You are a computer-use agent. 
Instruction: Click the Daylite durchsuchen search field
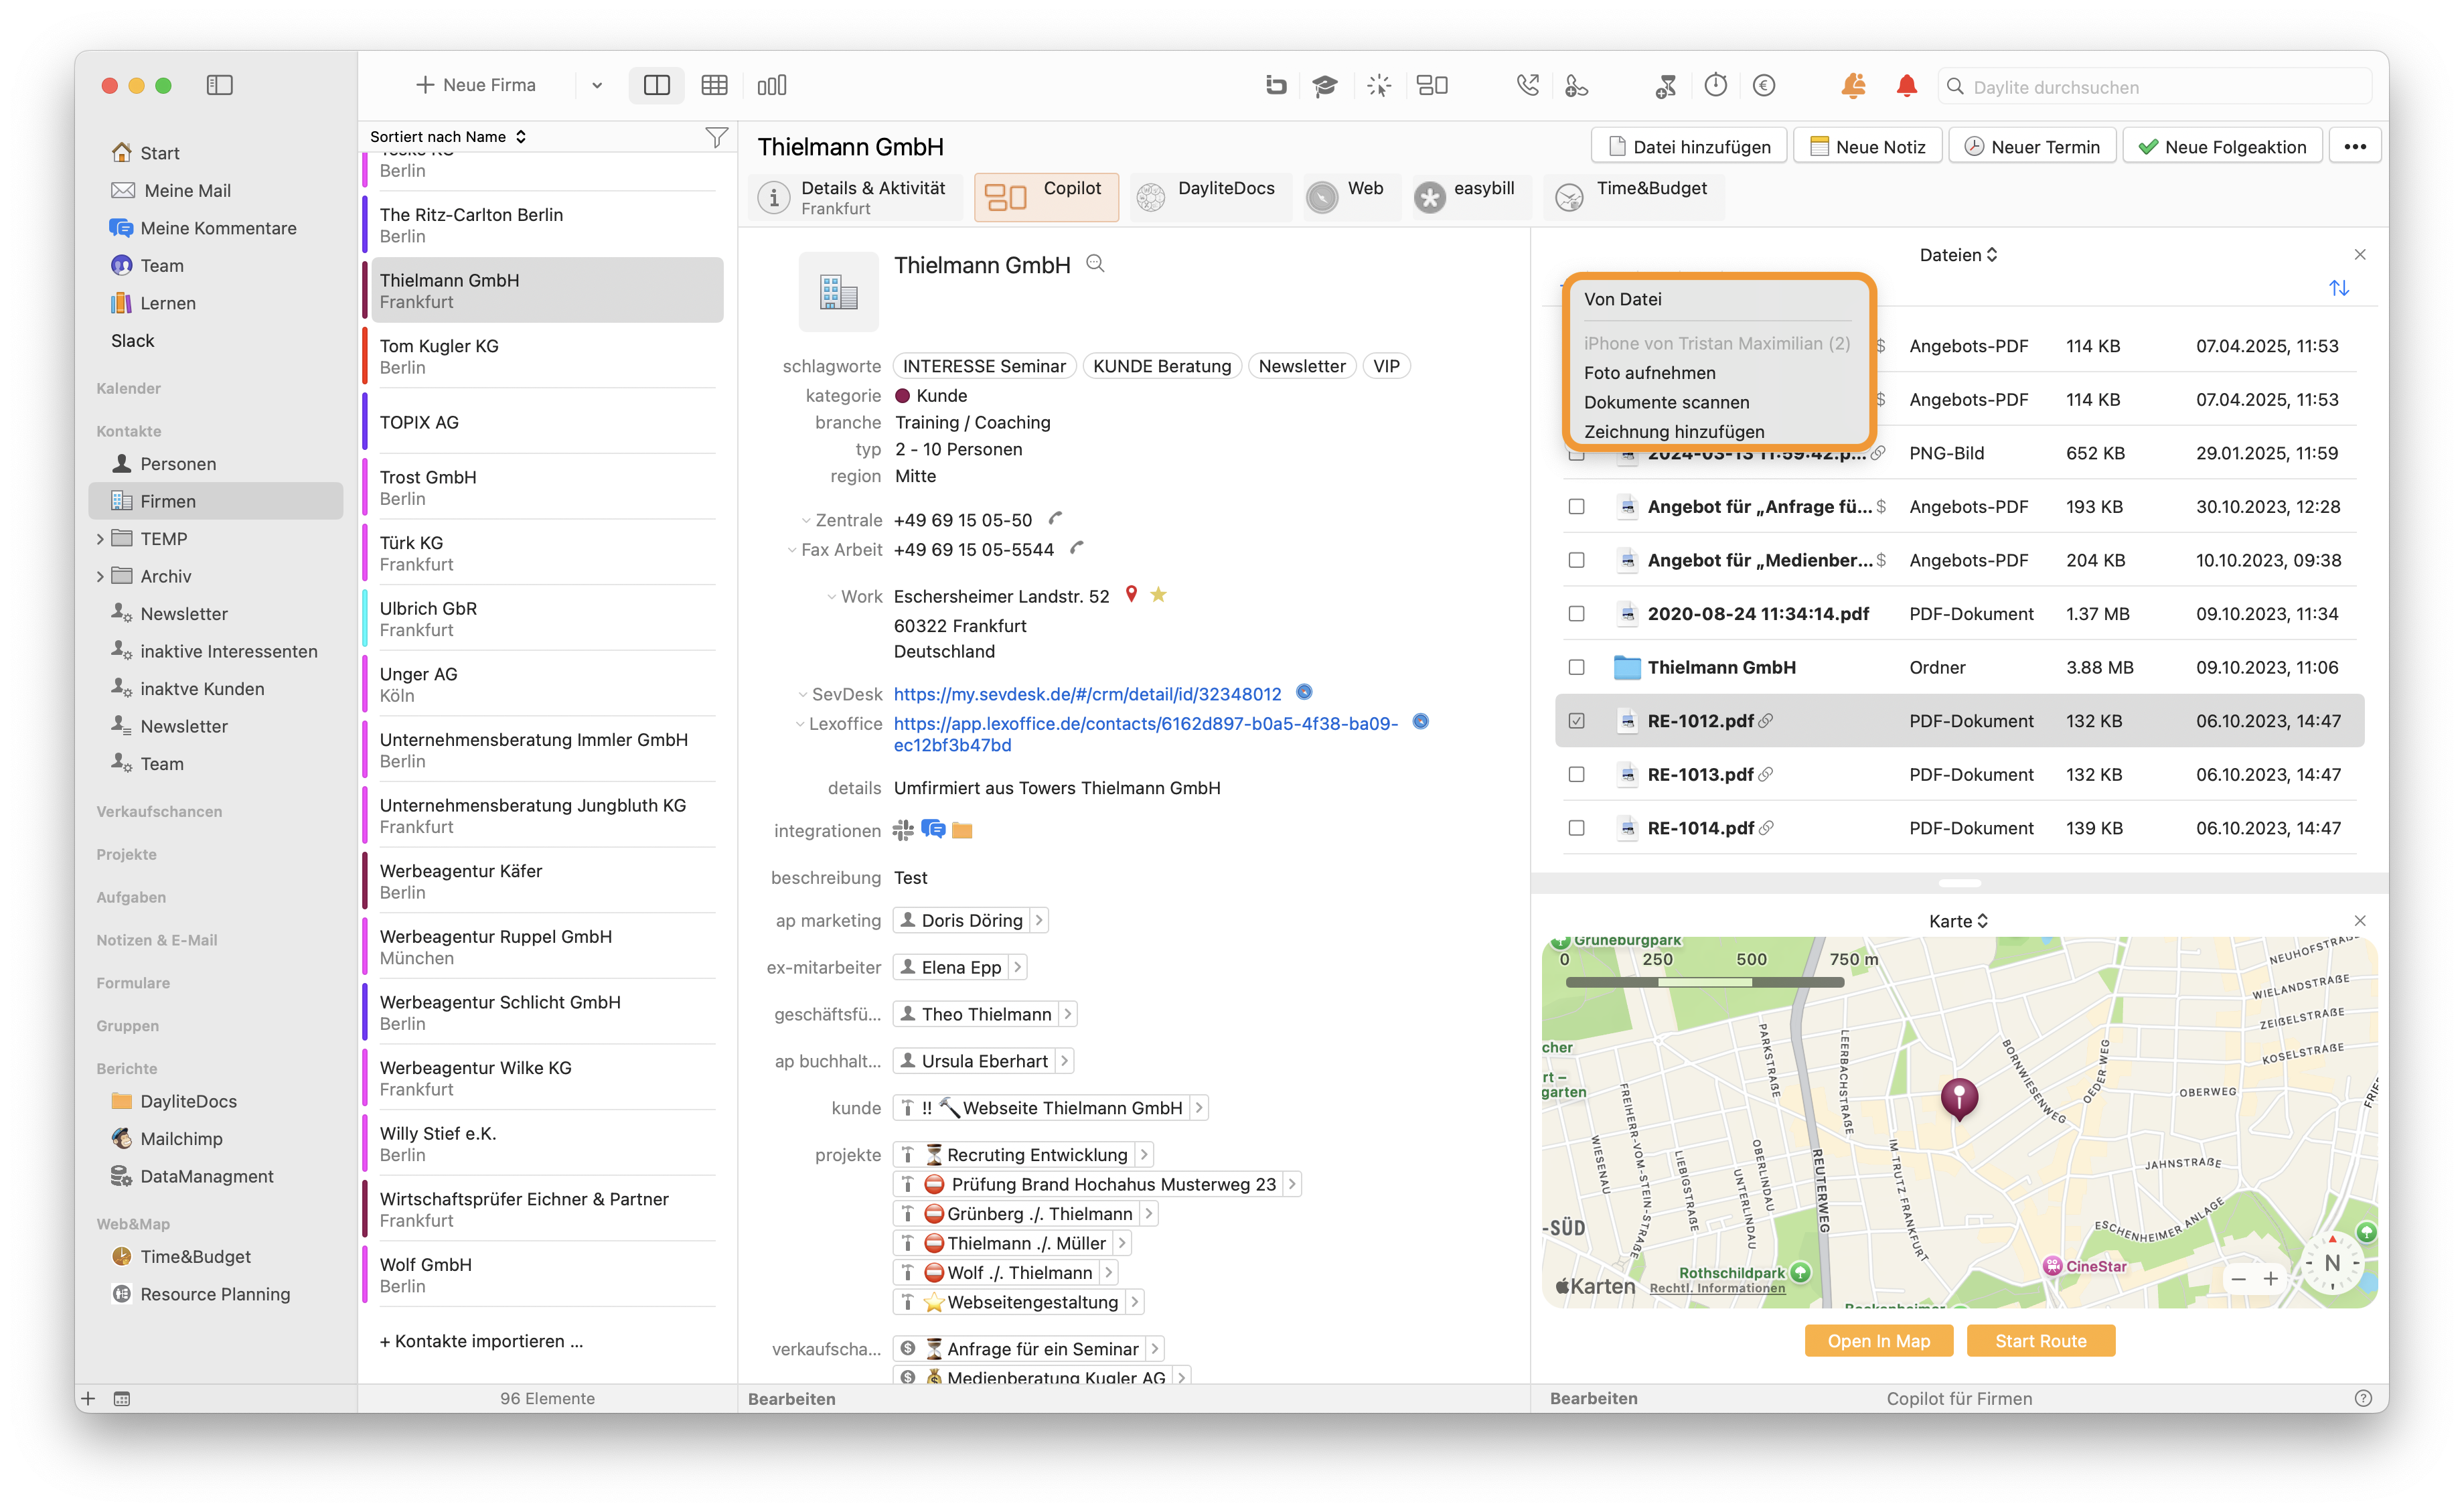(x=2155, y=87)
